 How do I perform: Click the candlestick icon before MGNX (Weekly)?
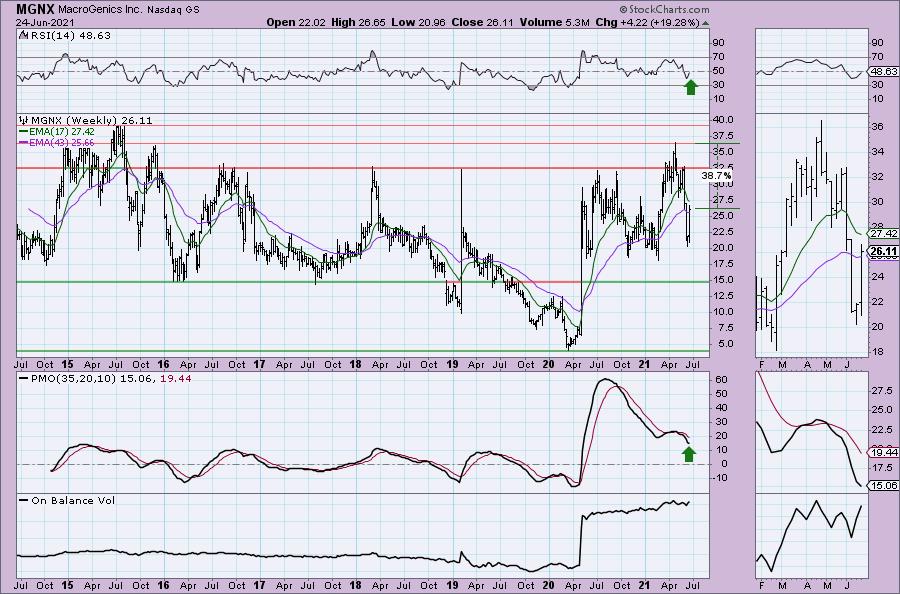tap(24, 120)
